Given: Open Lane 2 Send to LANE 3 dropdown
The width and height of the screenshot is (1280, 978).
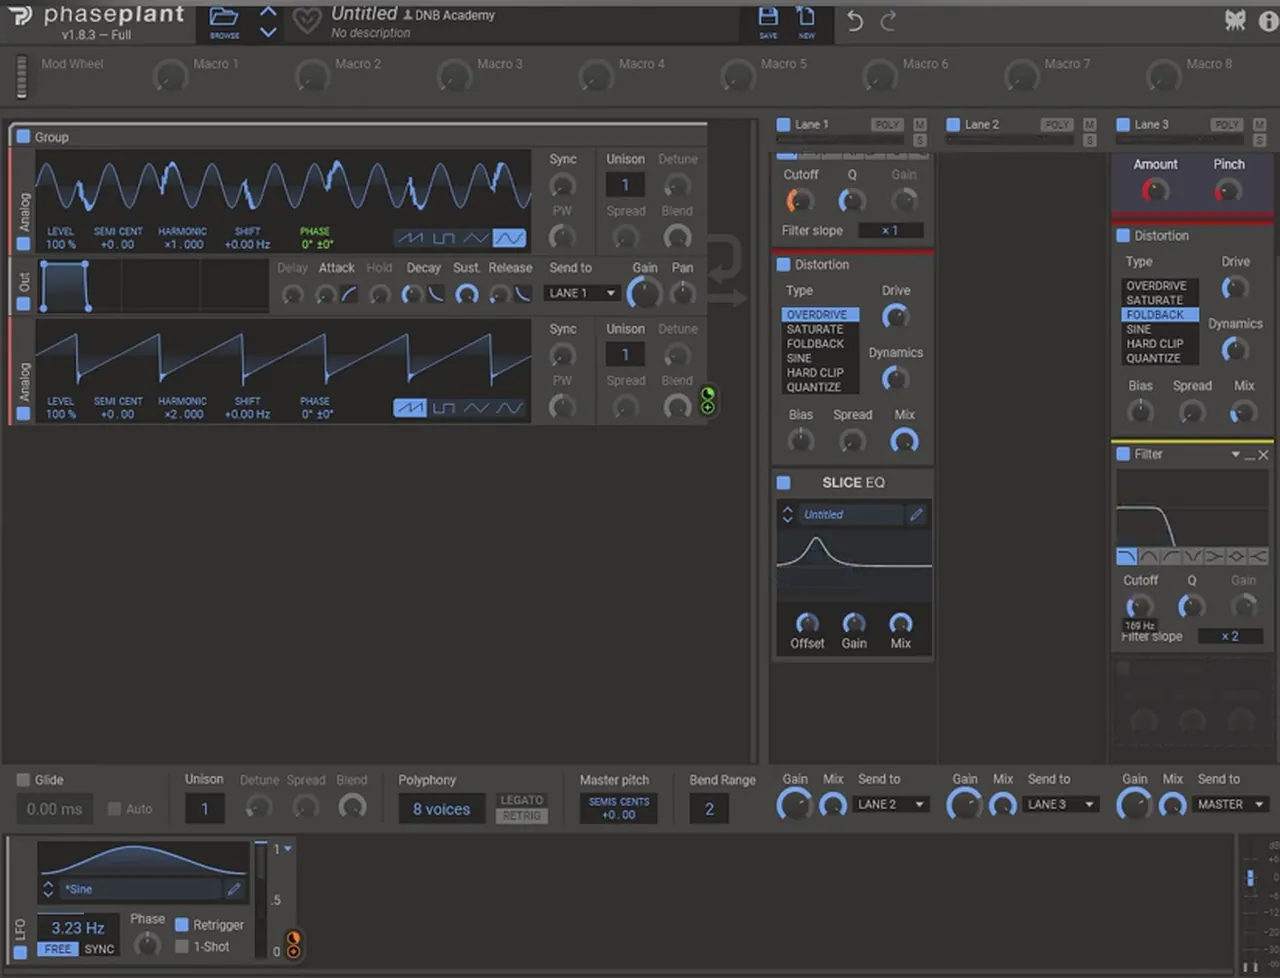Looking at the screenshot, I should point(1062,804).
